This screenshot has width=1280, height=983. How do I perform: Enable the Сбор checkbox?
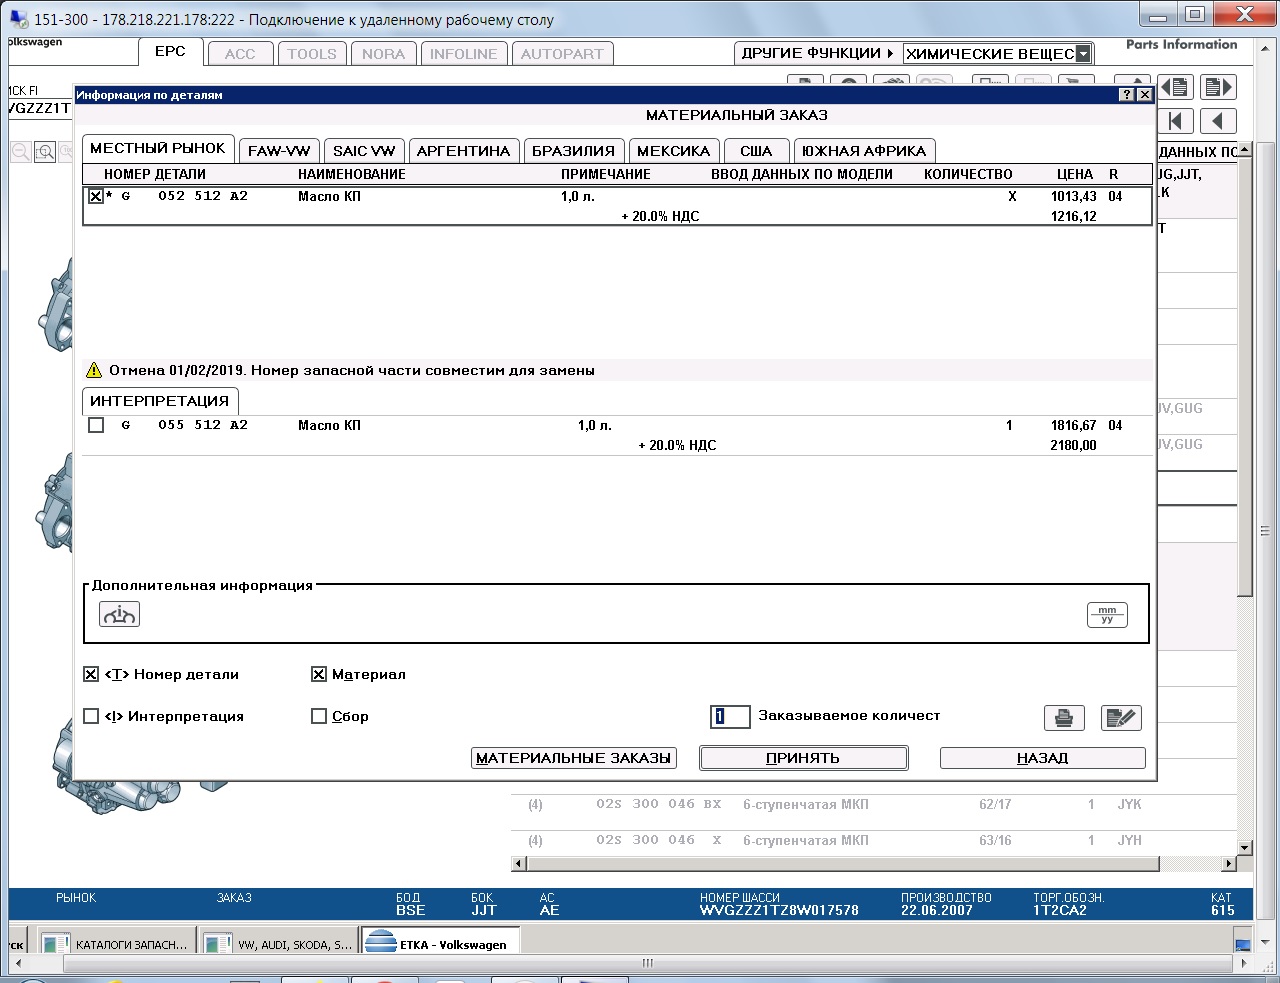(319, 716)
